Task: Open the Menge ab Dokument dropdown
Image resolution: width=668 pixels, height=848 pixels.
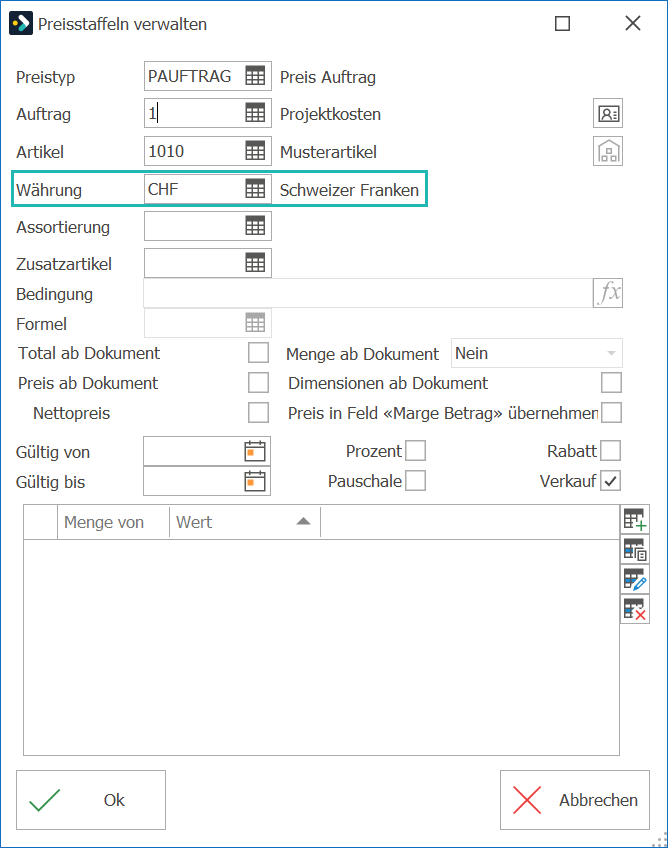Action: click(x=537, y=353)
